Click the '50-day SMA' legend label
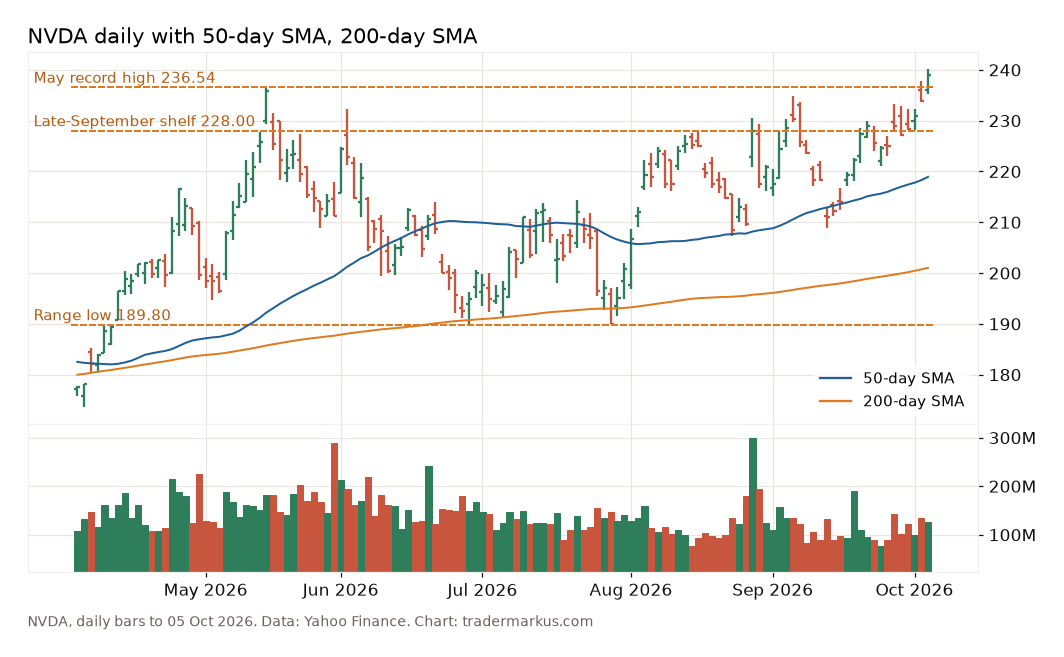The width and height of the screenshot is (1064, 657). pyautogui.click(x=908, y=378)
